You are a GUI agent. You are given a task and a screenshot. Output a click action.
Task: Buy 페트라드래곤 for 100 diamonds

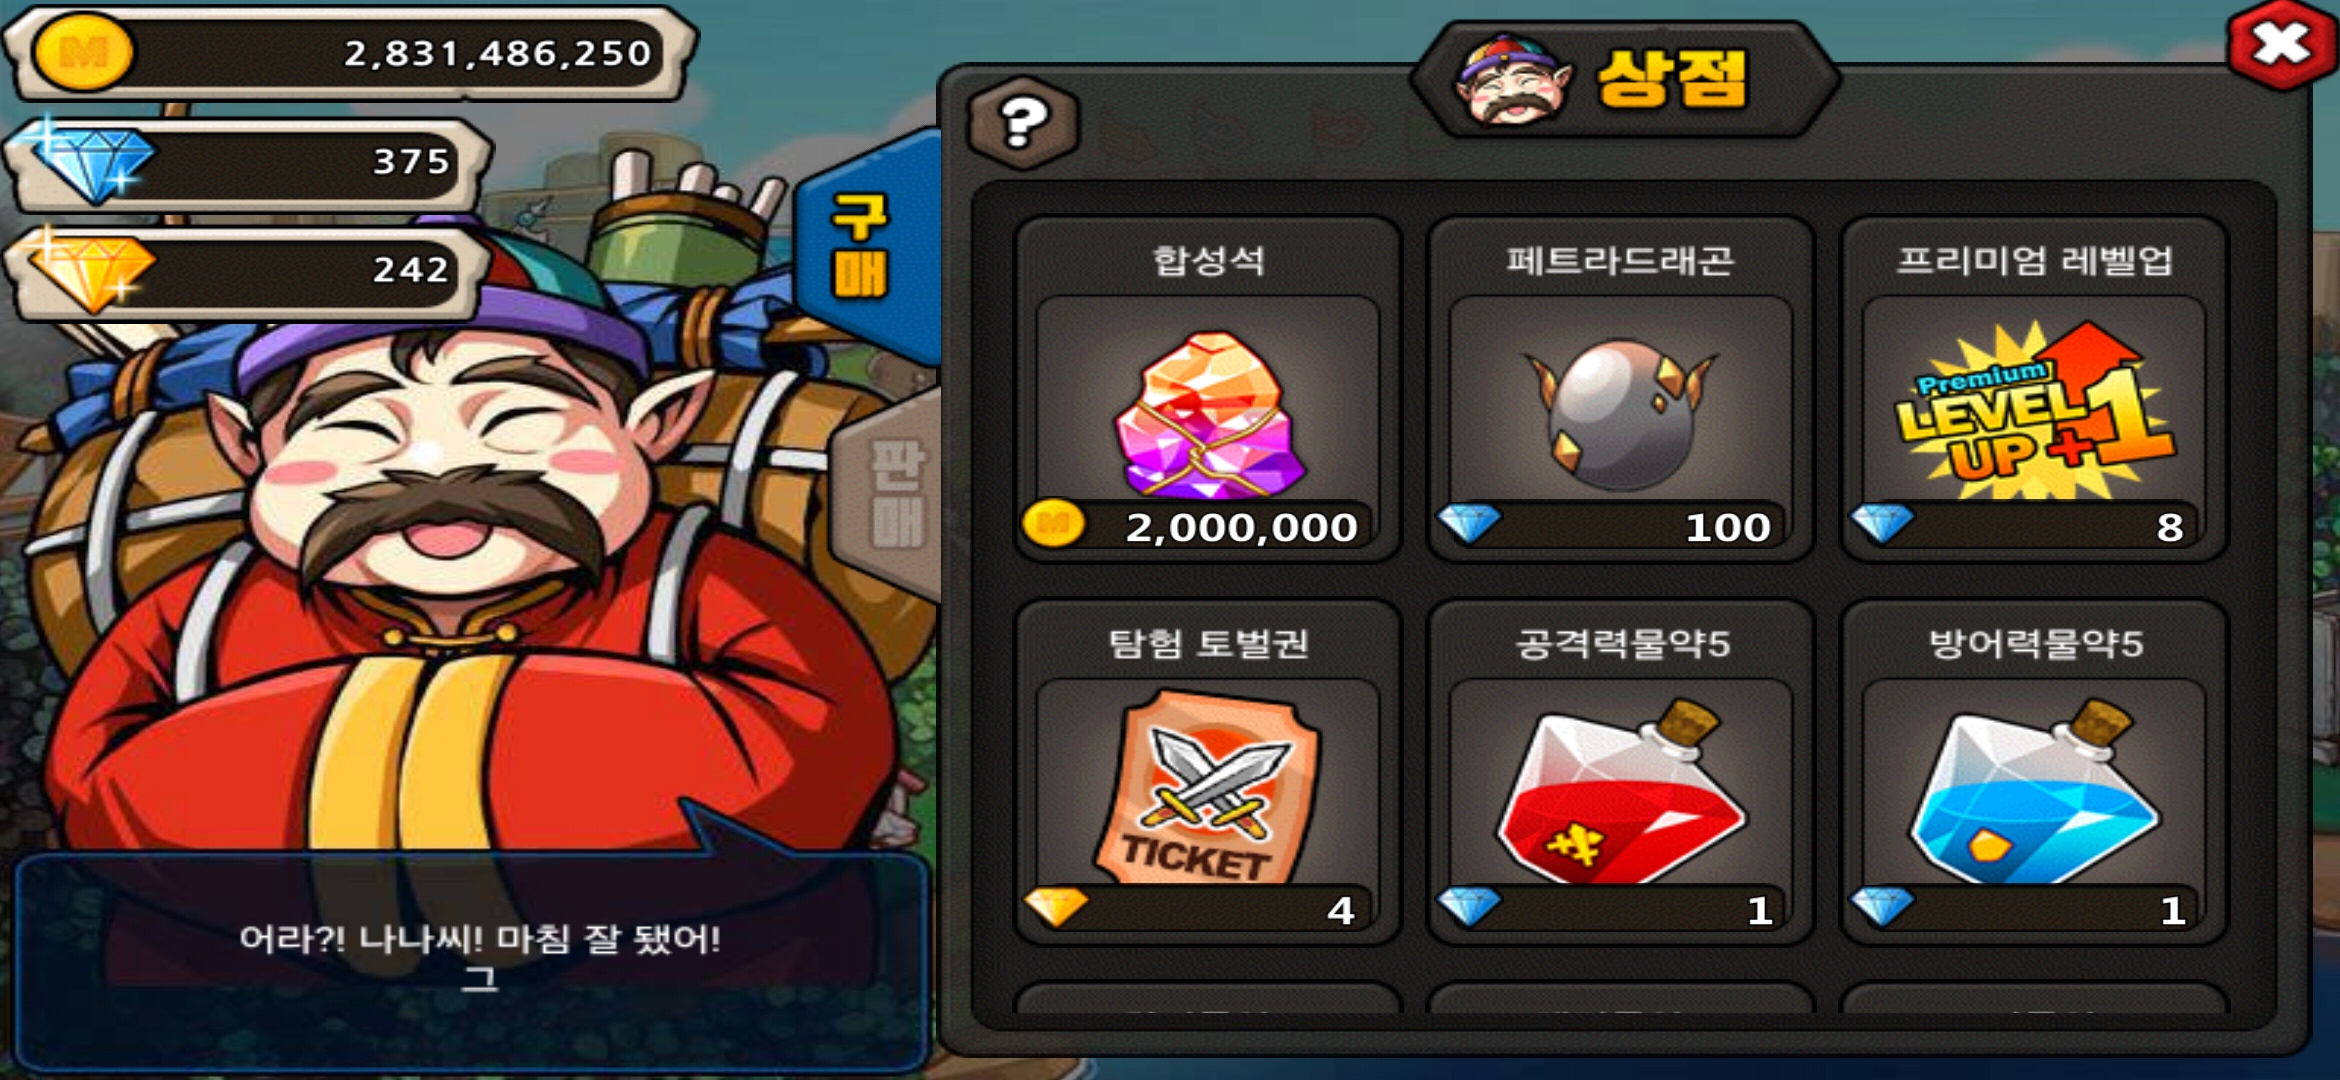1612,525
